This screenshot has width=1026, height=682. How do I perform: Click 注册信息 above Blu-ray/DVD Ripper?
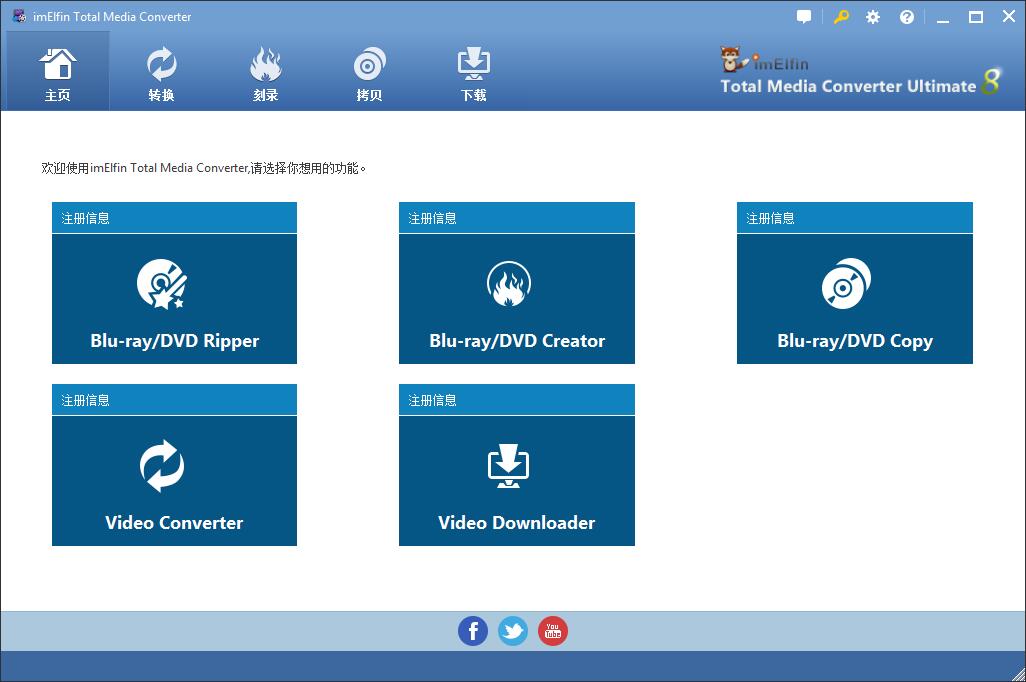click(x=86, y=218)
